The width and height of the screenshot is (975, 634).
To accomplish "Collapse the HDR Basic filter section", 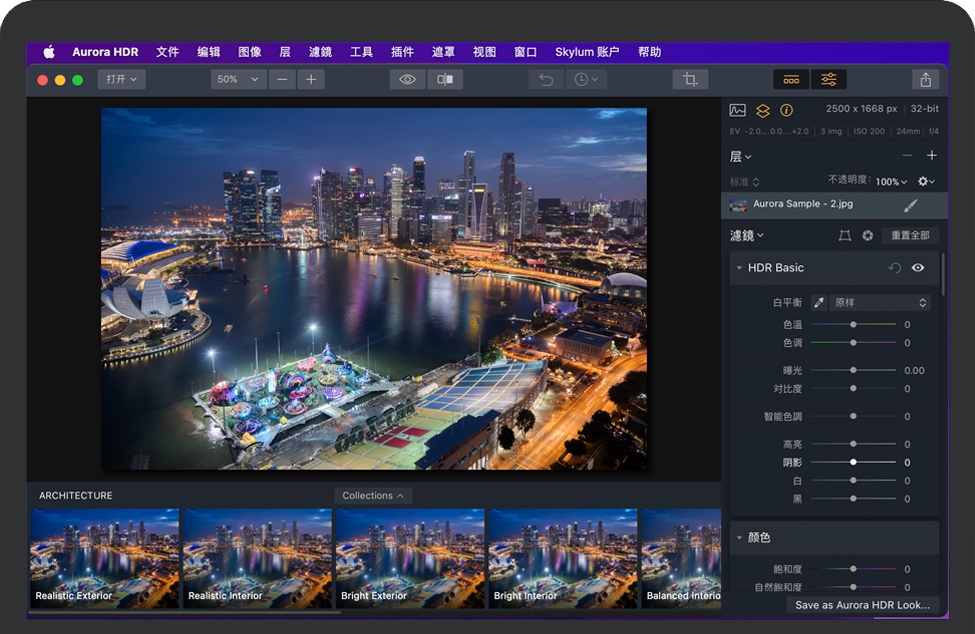I will (x=739, y=268).
